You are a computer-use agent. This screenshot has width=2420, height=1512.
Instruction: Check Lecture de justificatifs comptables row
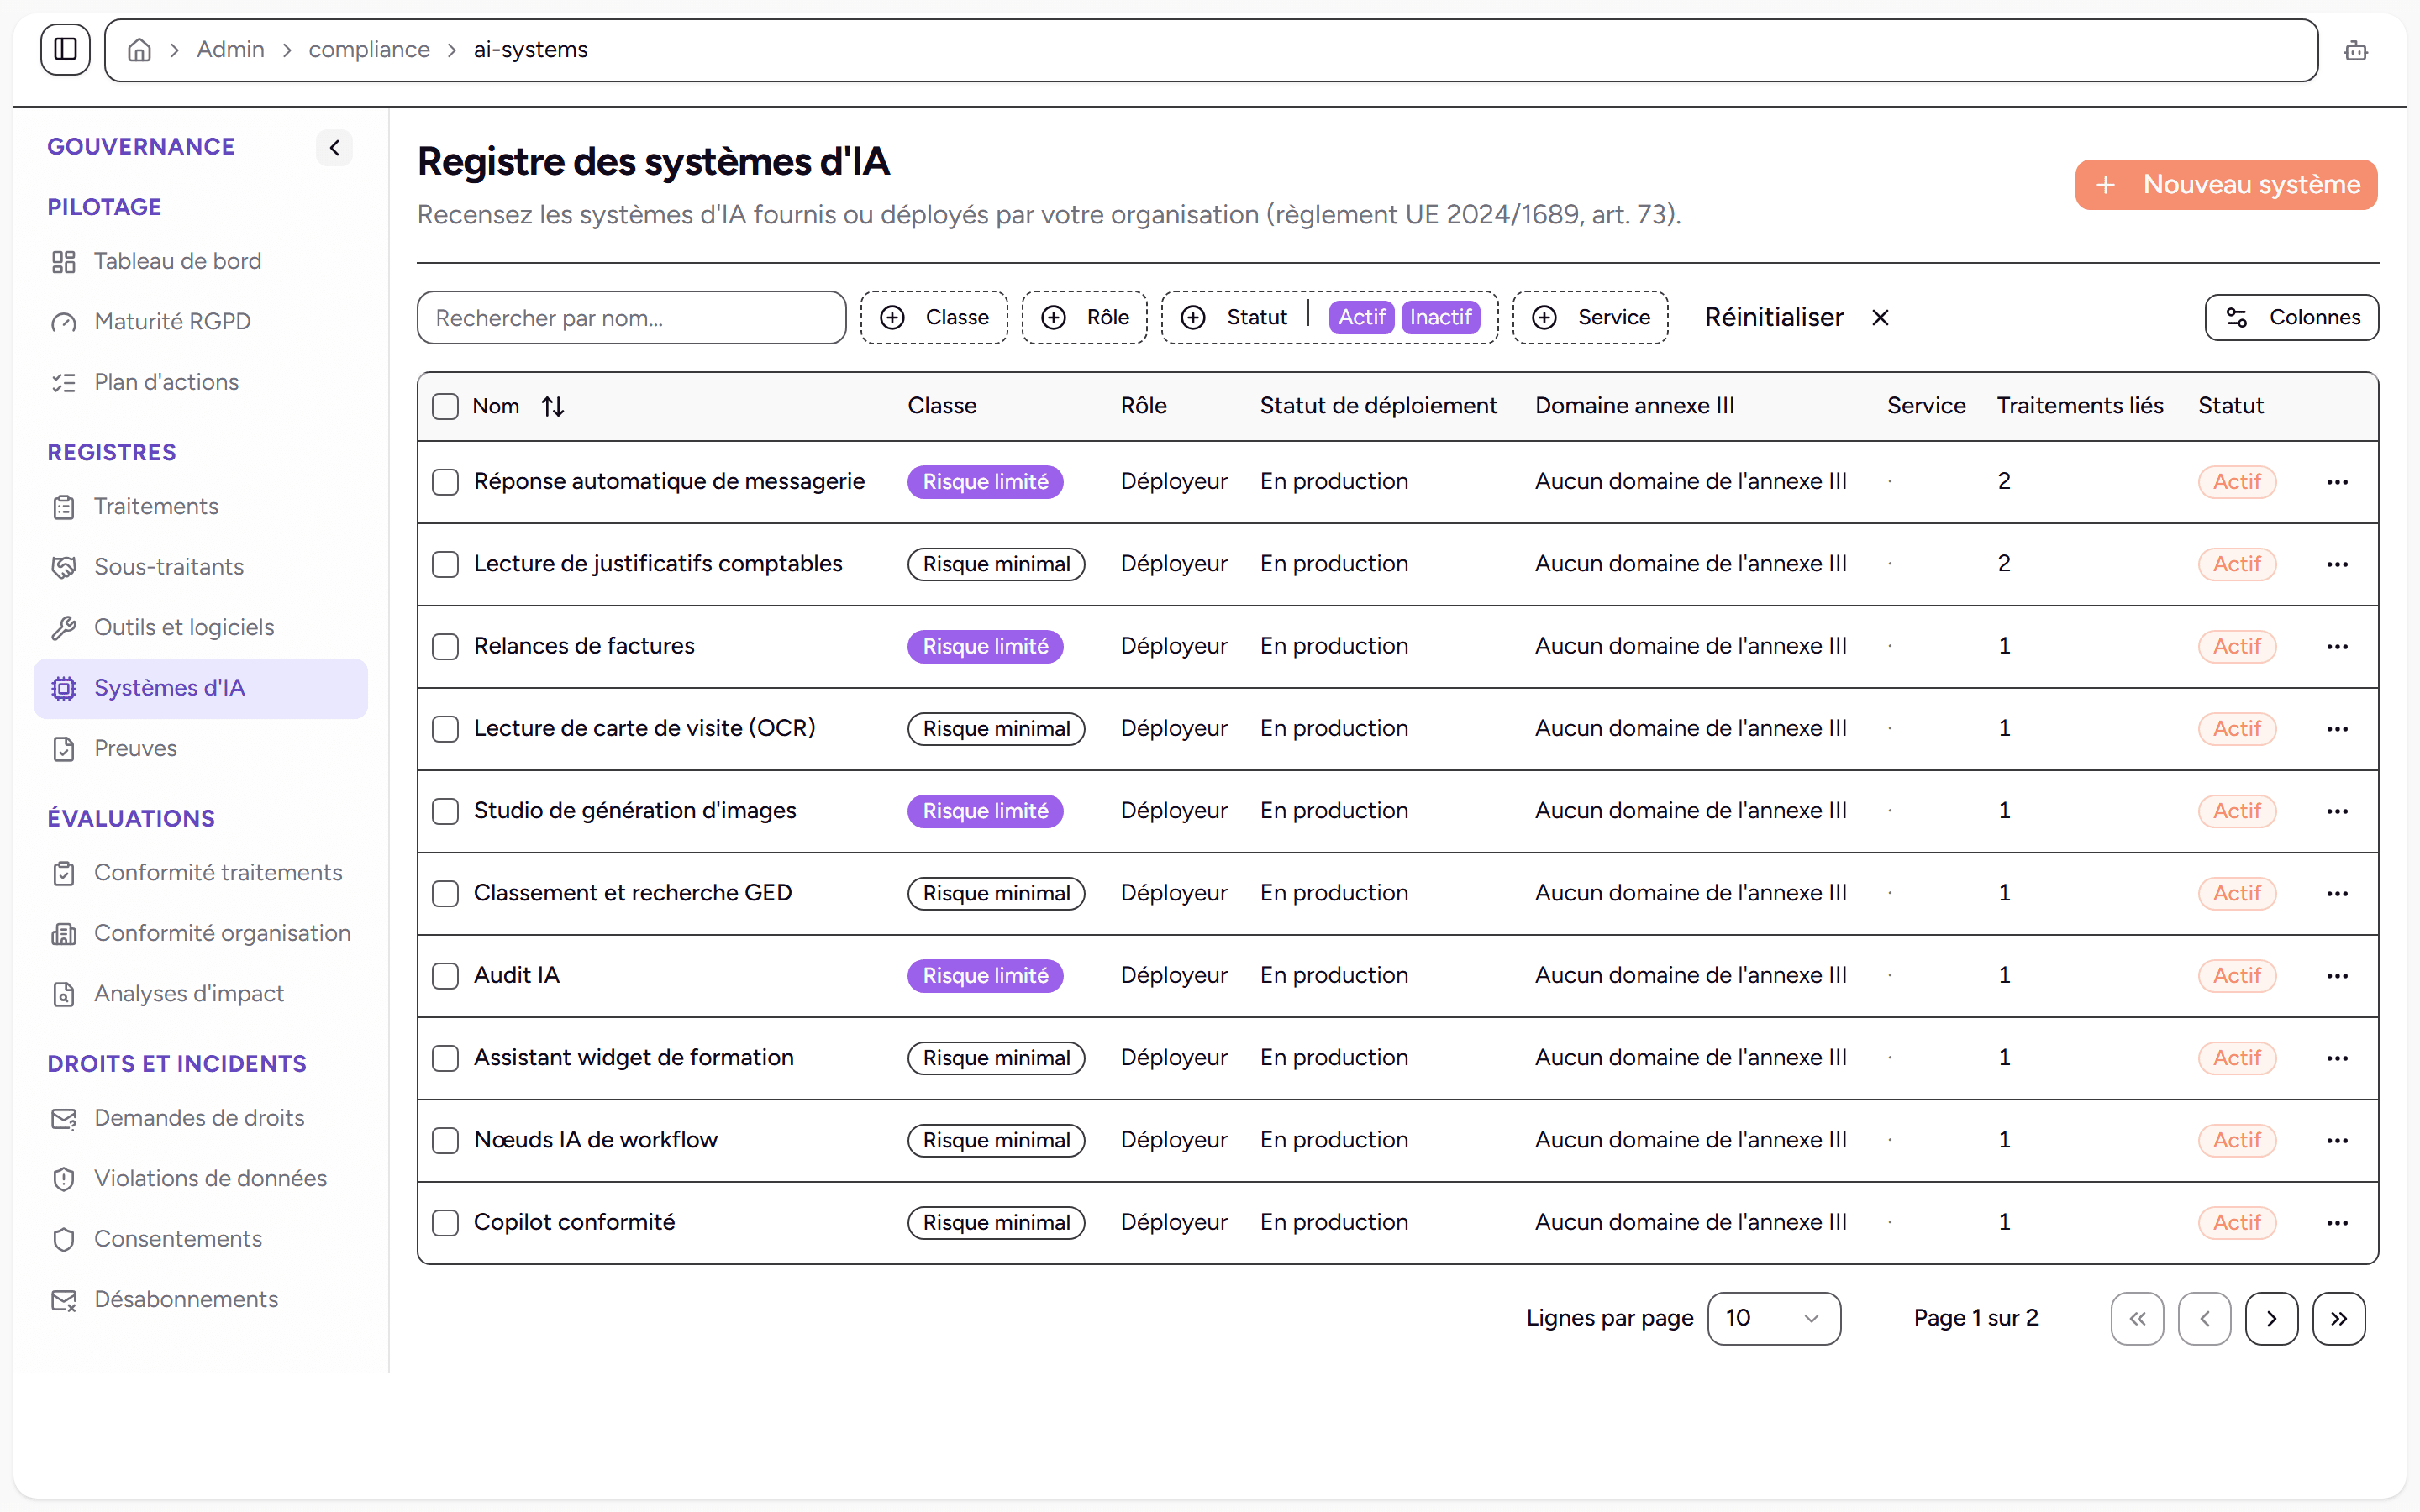(x=445, y=564)
